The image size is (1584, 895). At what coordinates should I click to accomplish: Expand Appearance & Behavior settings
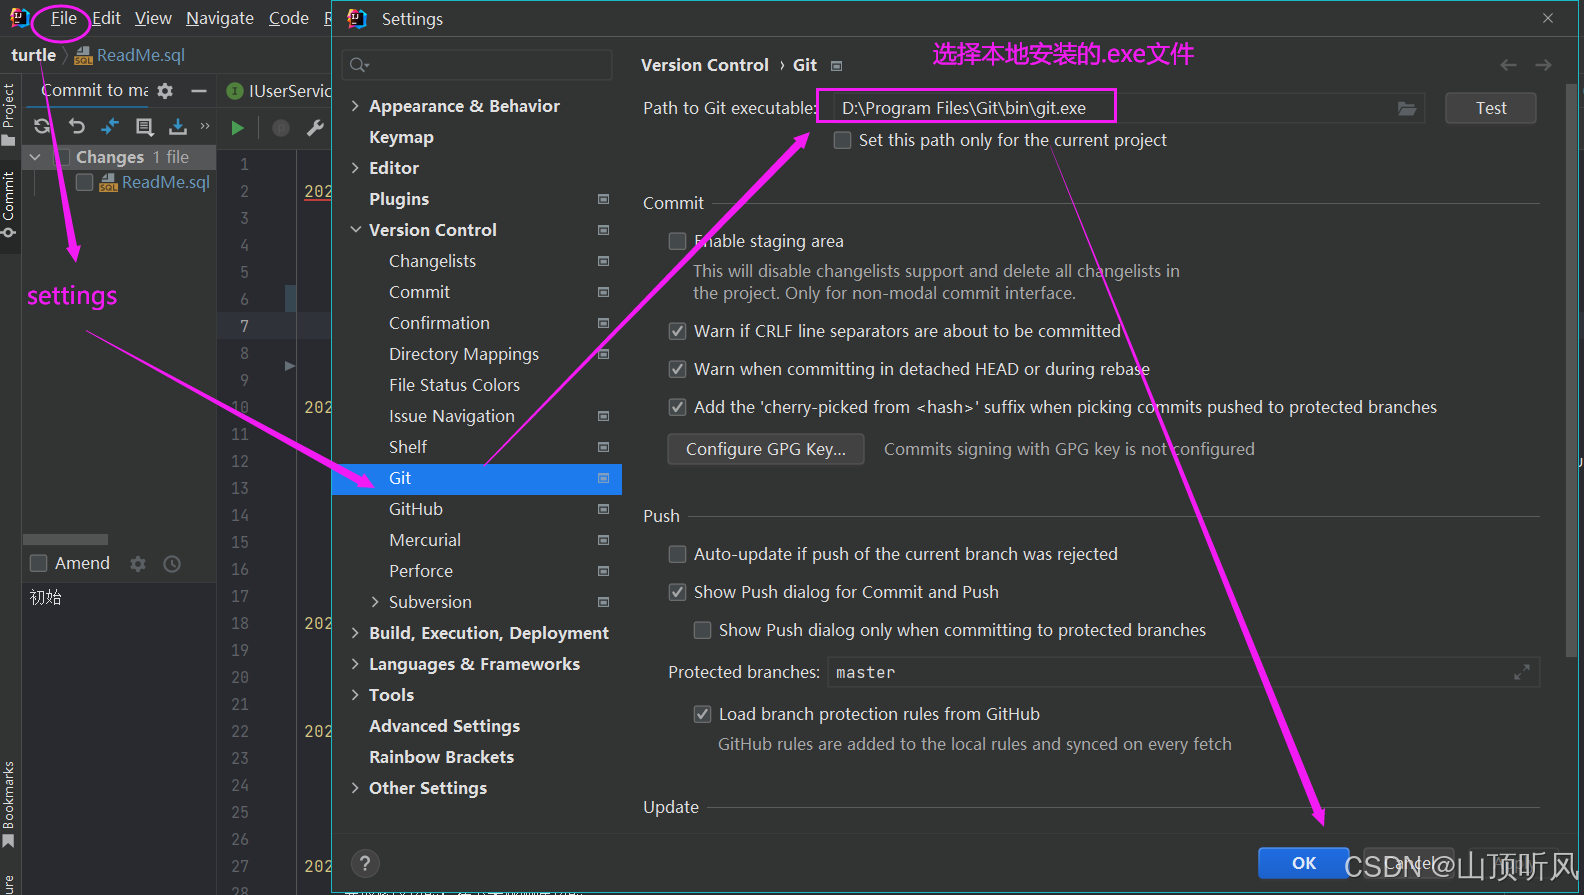(355, 106)
